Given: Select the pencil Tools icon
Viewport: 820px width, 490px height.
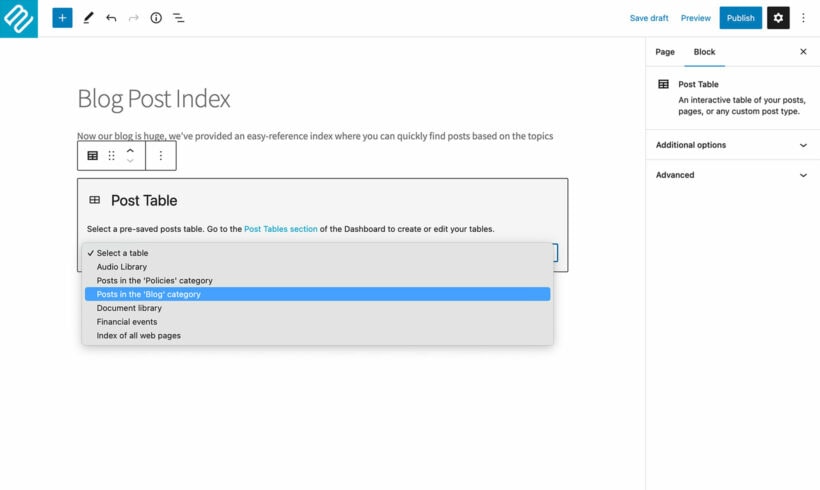Looking at the screenshot, I should point(88,18).
